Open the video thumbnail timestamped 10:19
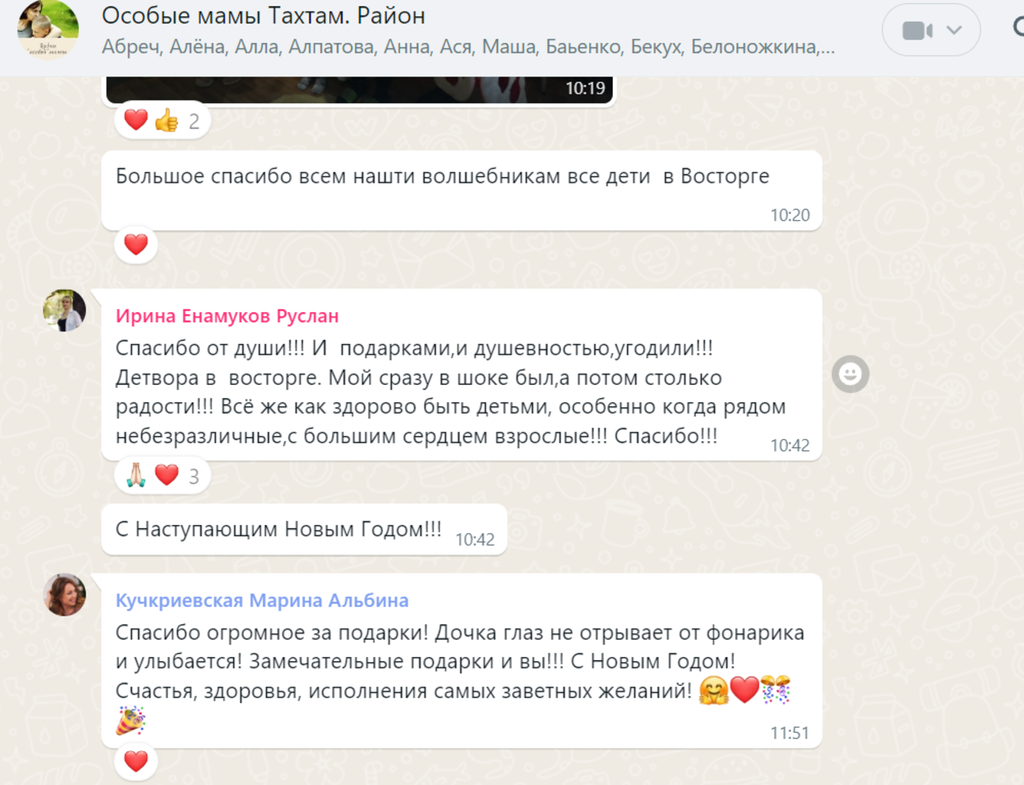1024x785 pixels. (359, 90)
